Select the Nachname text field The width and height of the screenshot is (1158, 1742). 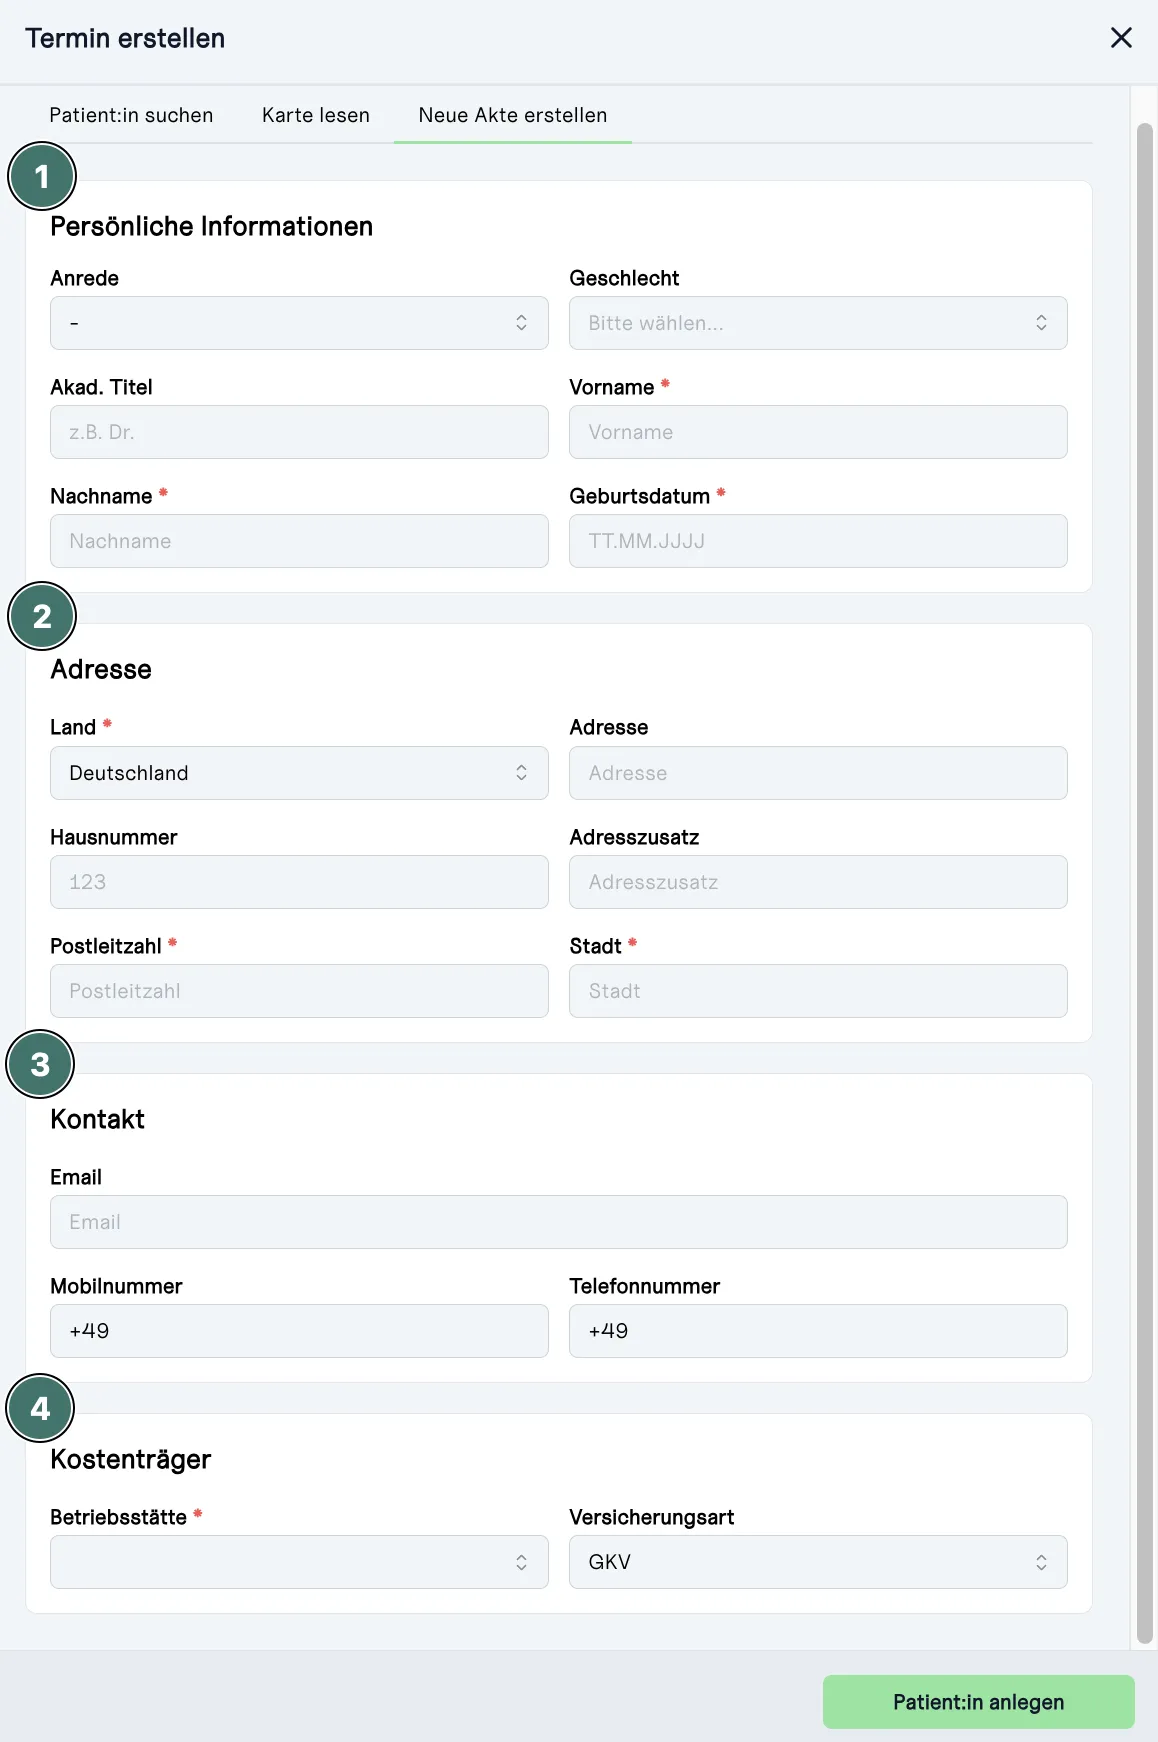[299, 541]
